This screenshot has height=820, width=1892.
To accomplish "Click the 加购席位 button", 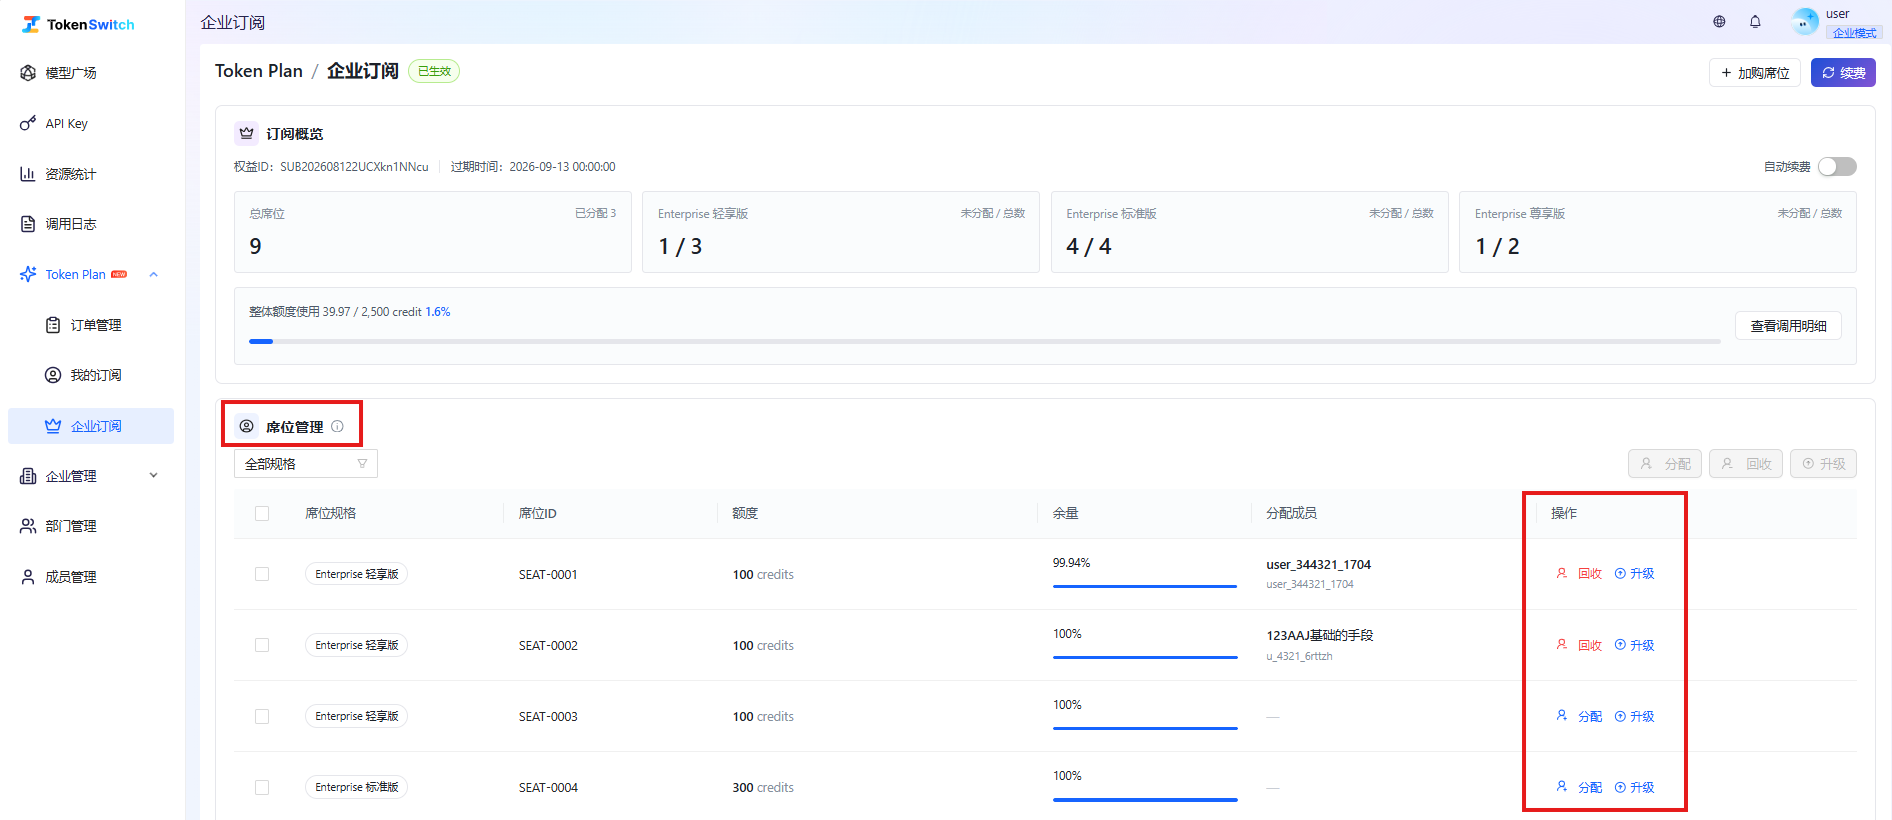I will point(1755,73).
